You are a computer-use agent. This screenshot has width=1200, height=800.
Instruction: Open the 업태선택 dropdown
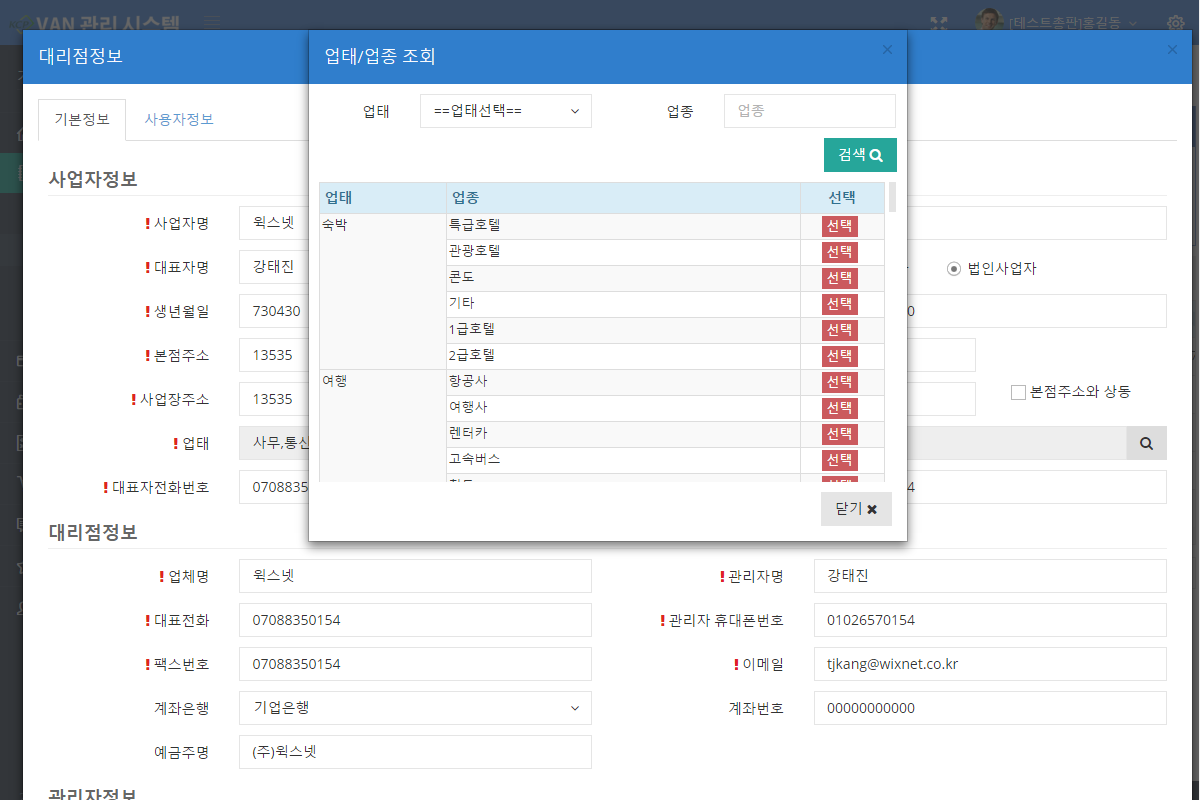tap(506, 111)
